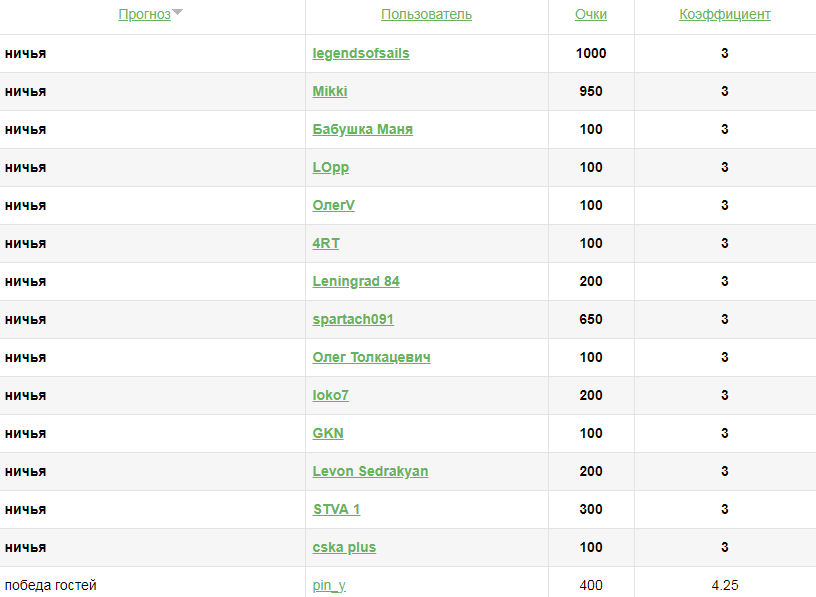This screenshot has height=597, width=816.
Task: Click the LOpp username link
Action: click(331, 168)
